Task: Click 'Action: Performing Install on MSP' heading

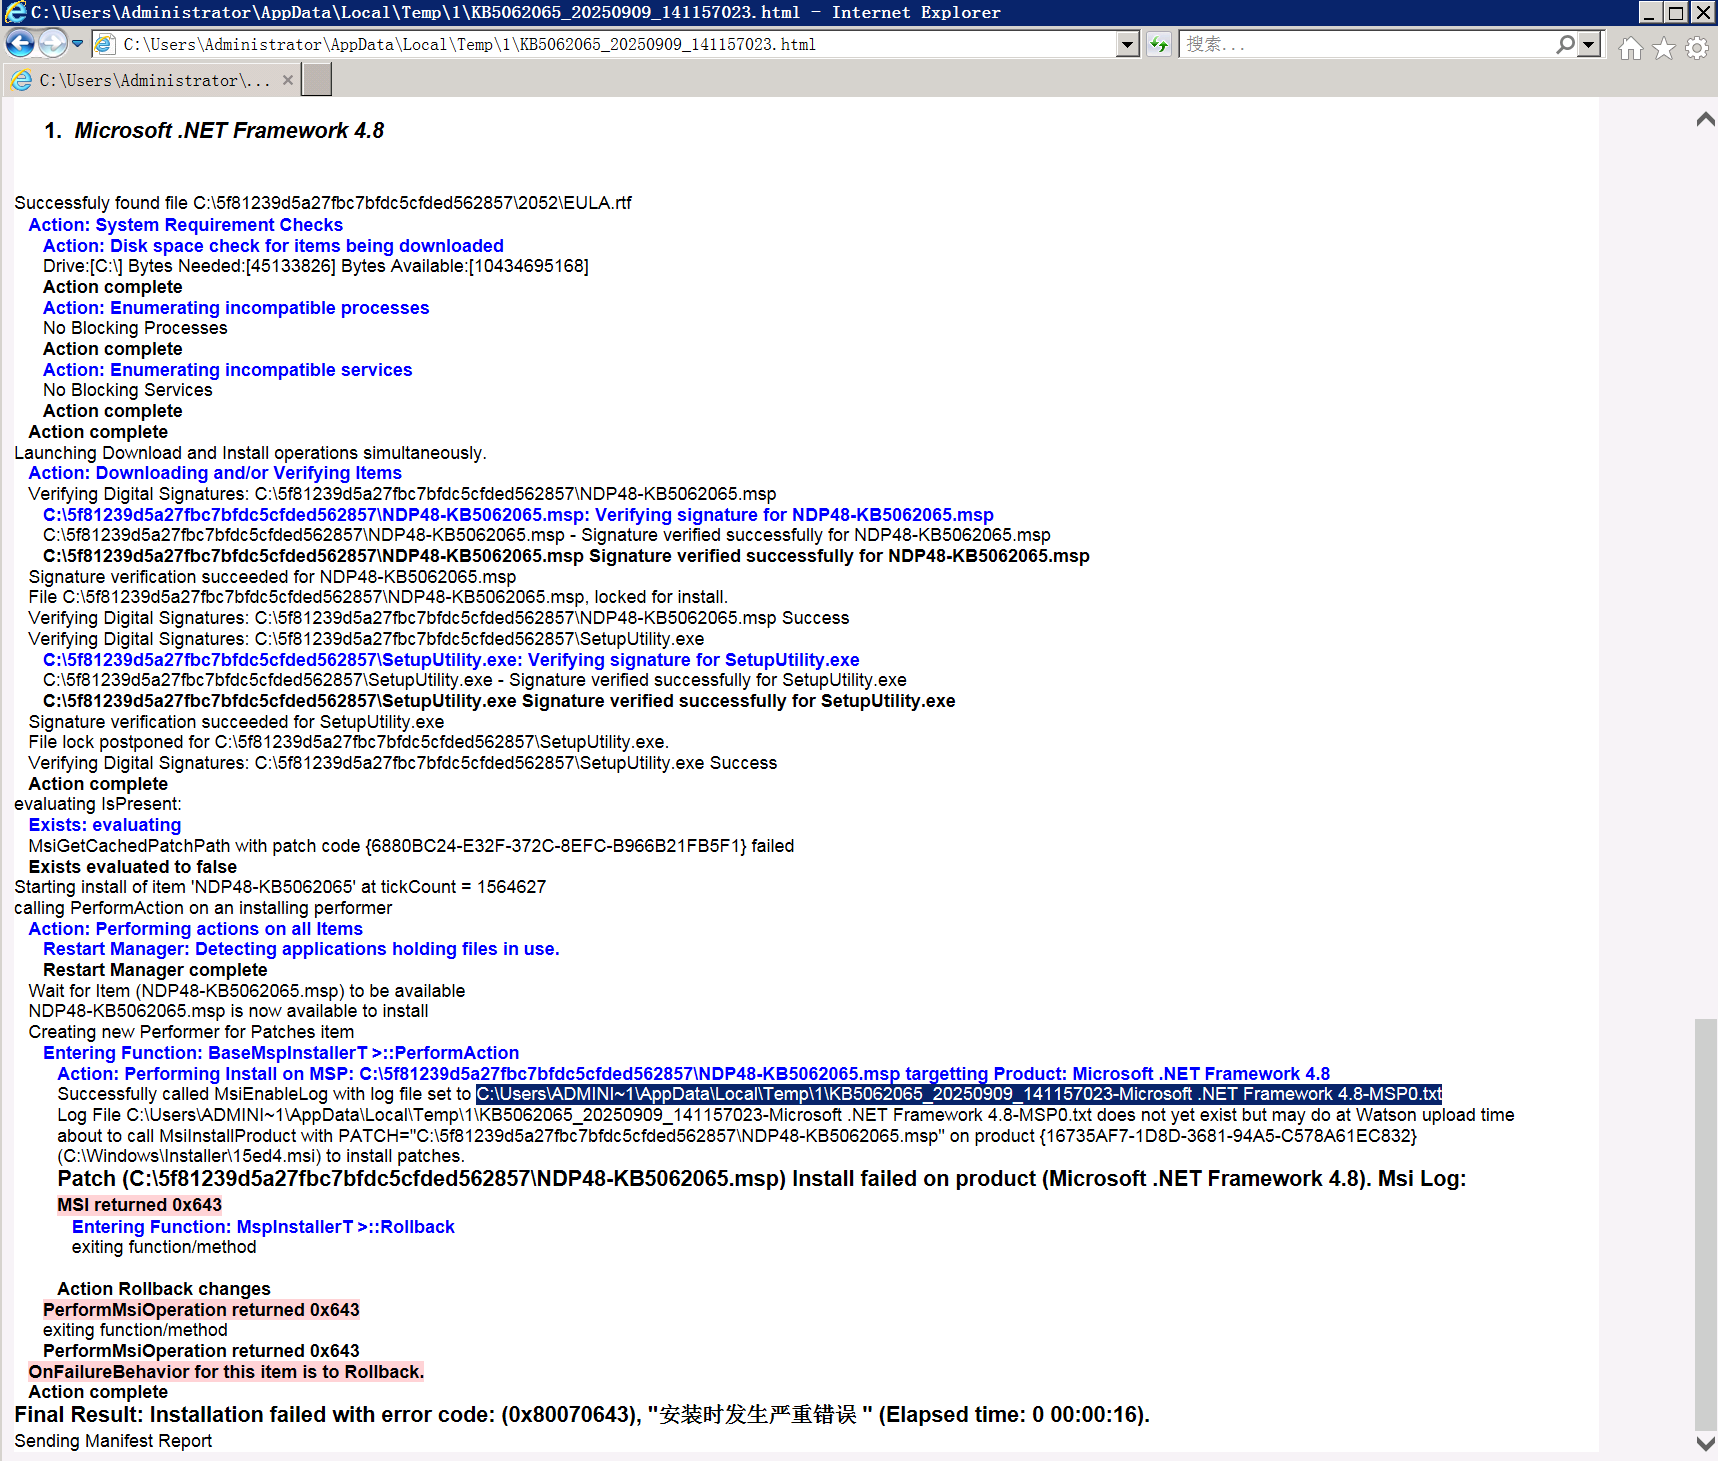Action: tap(693, 1074)
